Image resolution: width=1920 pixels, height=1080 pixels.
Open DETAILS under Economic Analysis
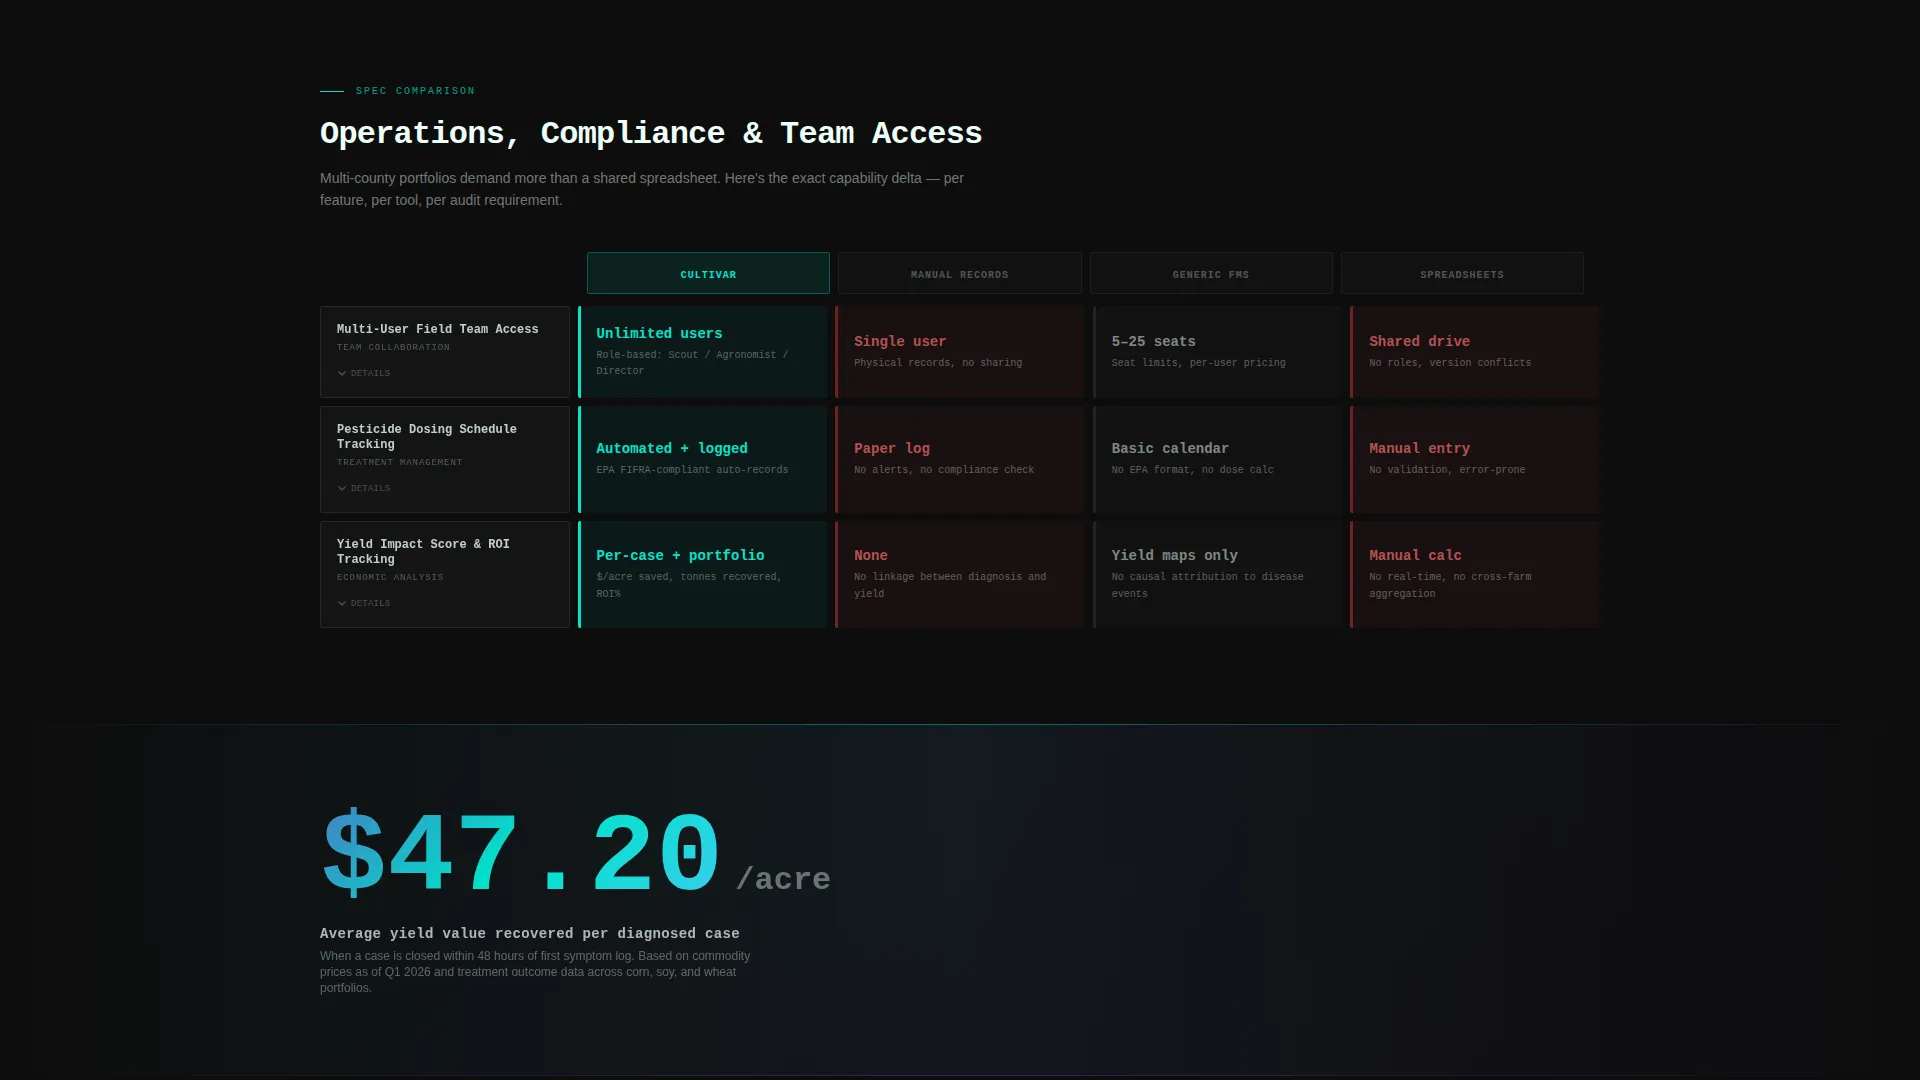364,603
